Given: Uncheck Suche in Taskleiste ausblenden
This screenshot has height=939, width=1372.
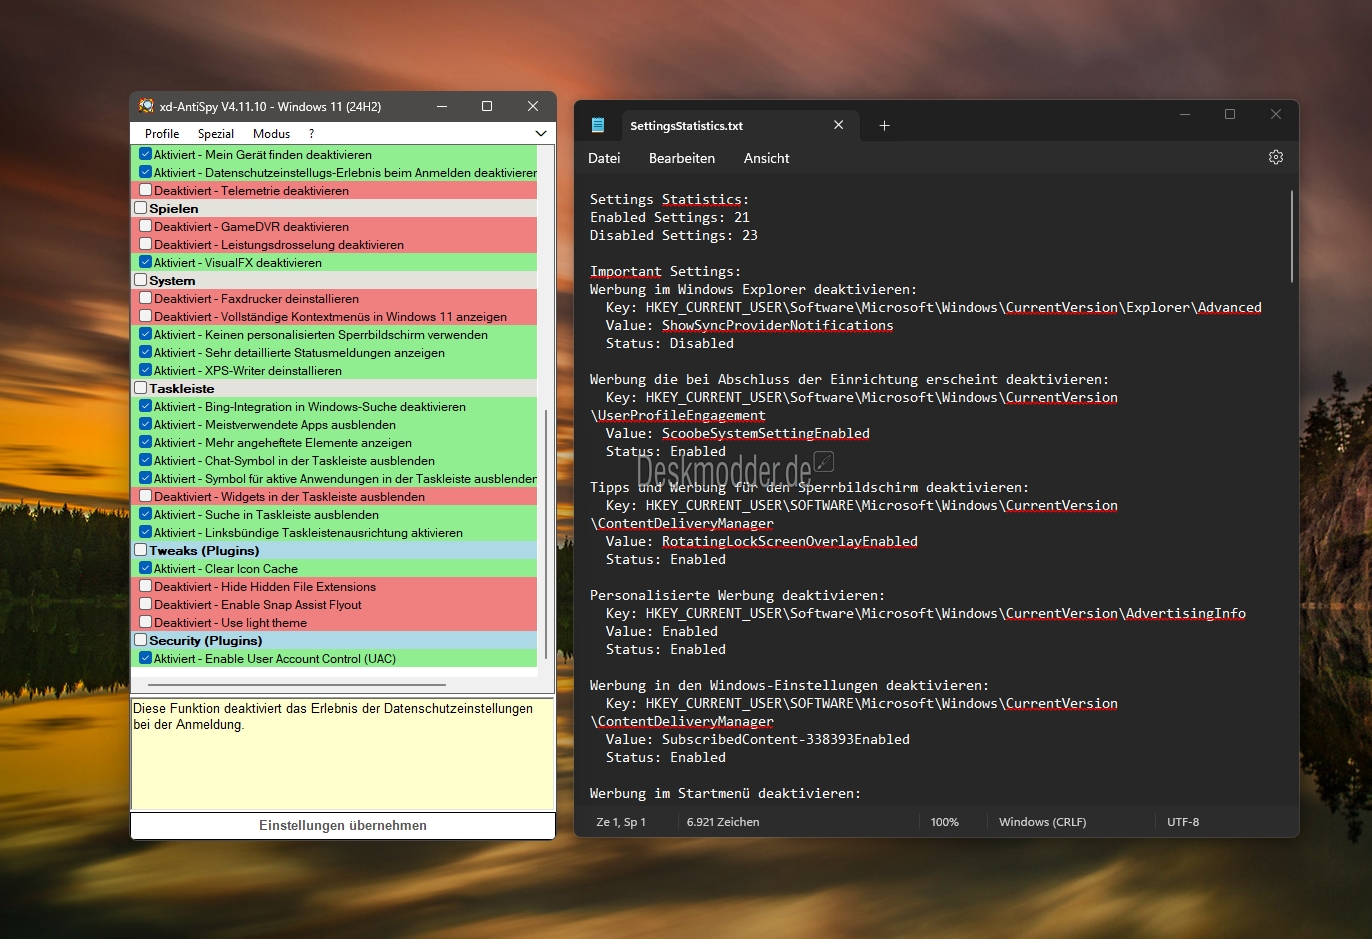Looking at the screenshot, I should (x=145, y=514).
